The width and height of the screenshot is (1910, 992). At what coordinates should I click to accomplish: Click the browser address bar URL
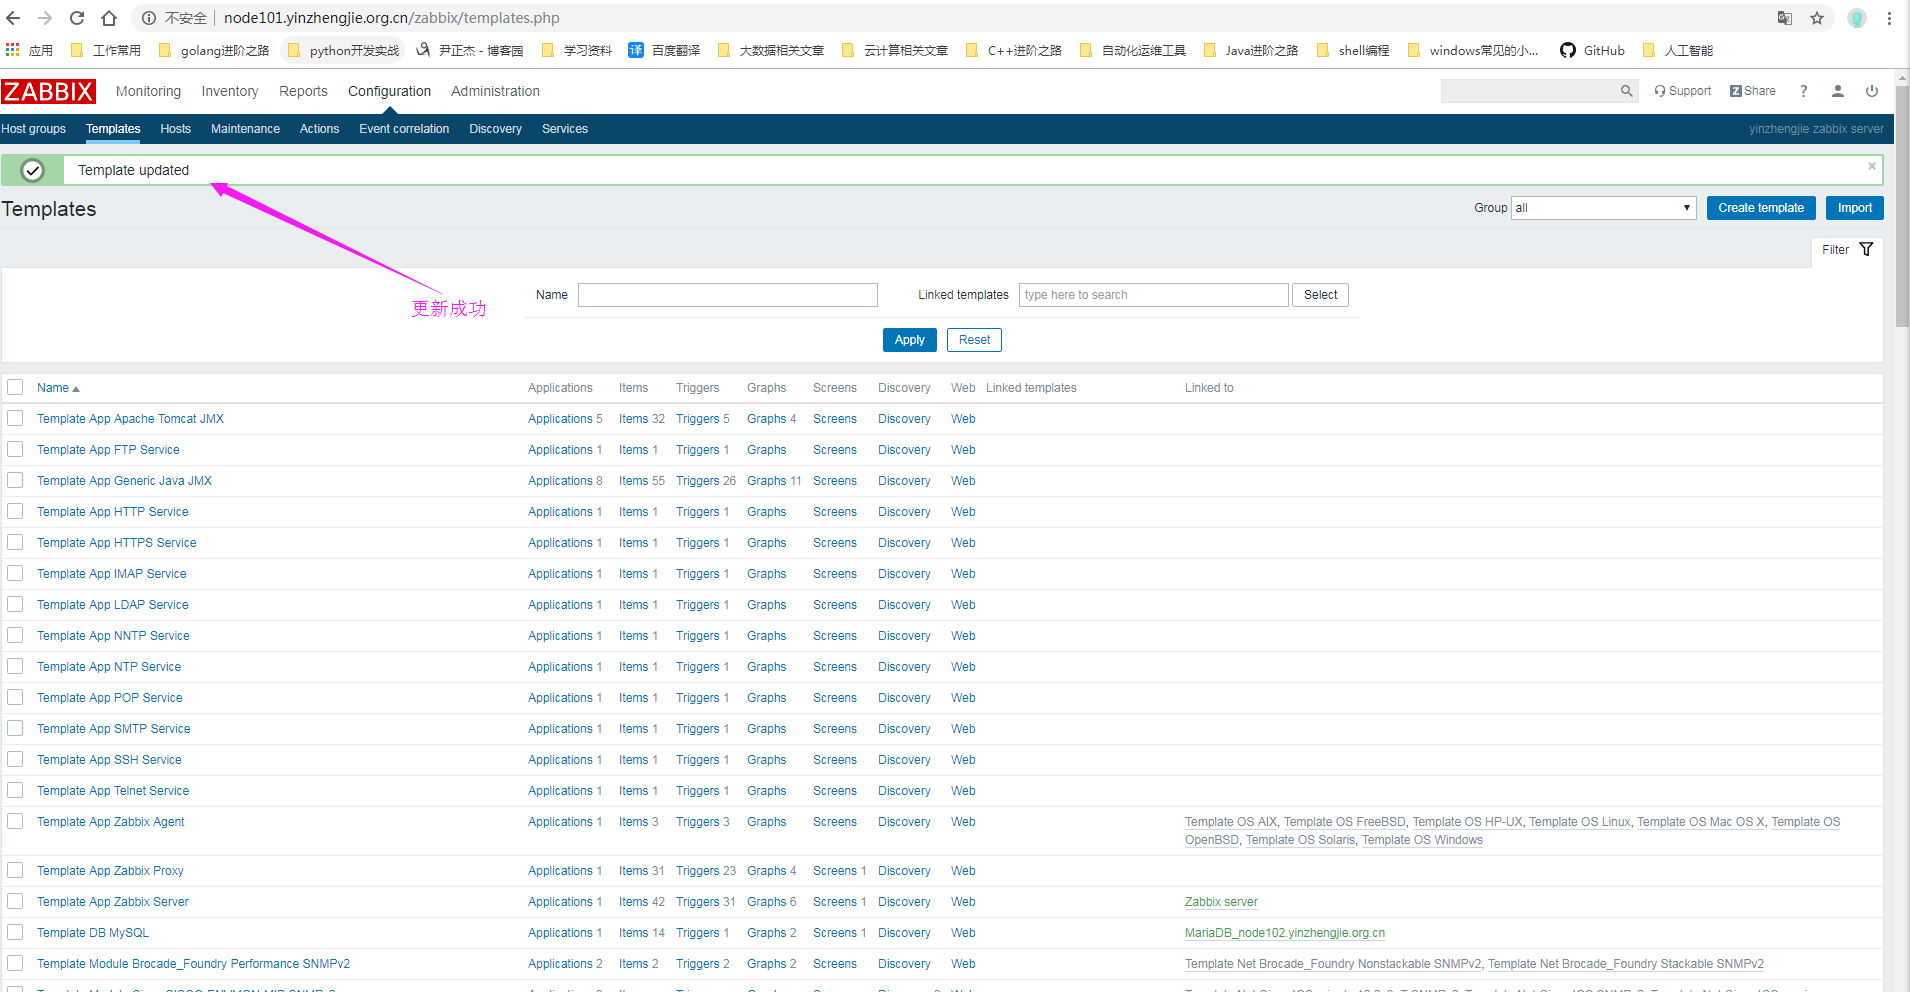pyautogui.click(x=392, y=18)
